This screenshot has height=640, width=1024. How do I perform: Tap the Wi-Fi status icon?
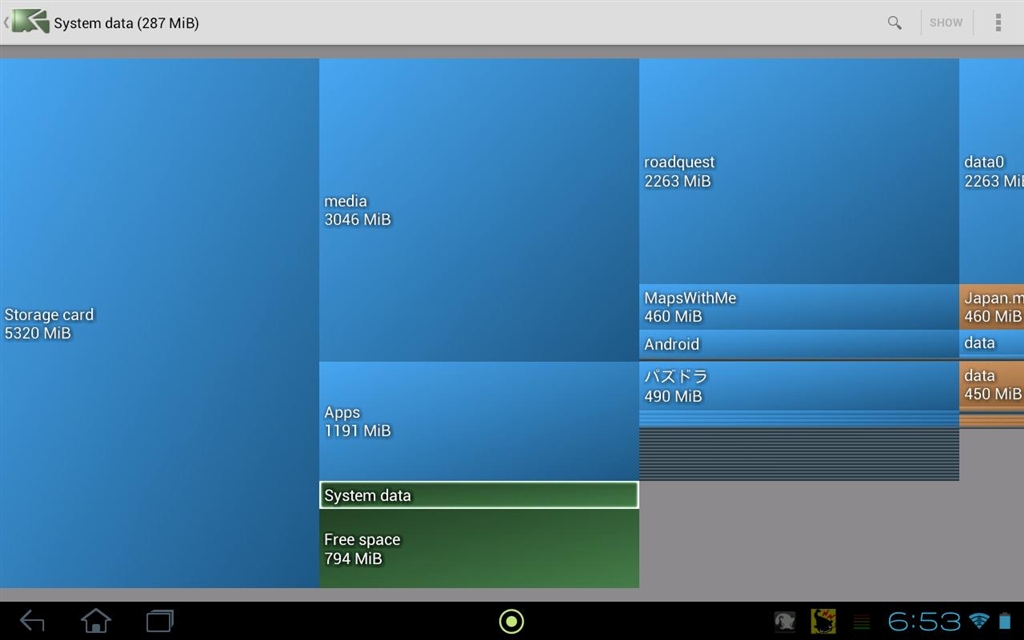click(979, 620)
